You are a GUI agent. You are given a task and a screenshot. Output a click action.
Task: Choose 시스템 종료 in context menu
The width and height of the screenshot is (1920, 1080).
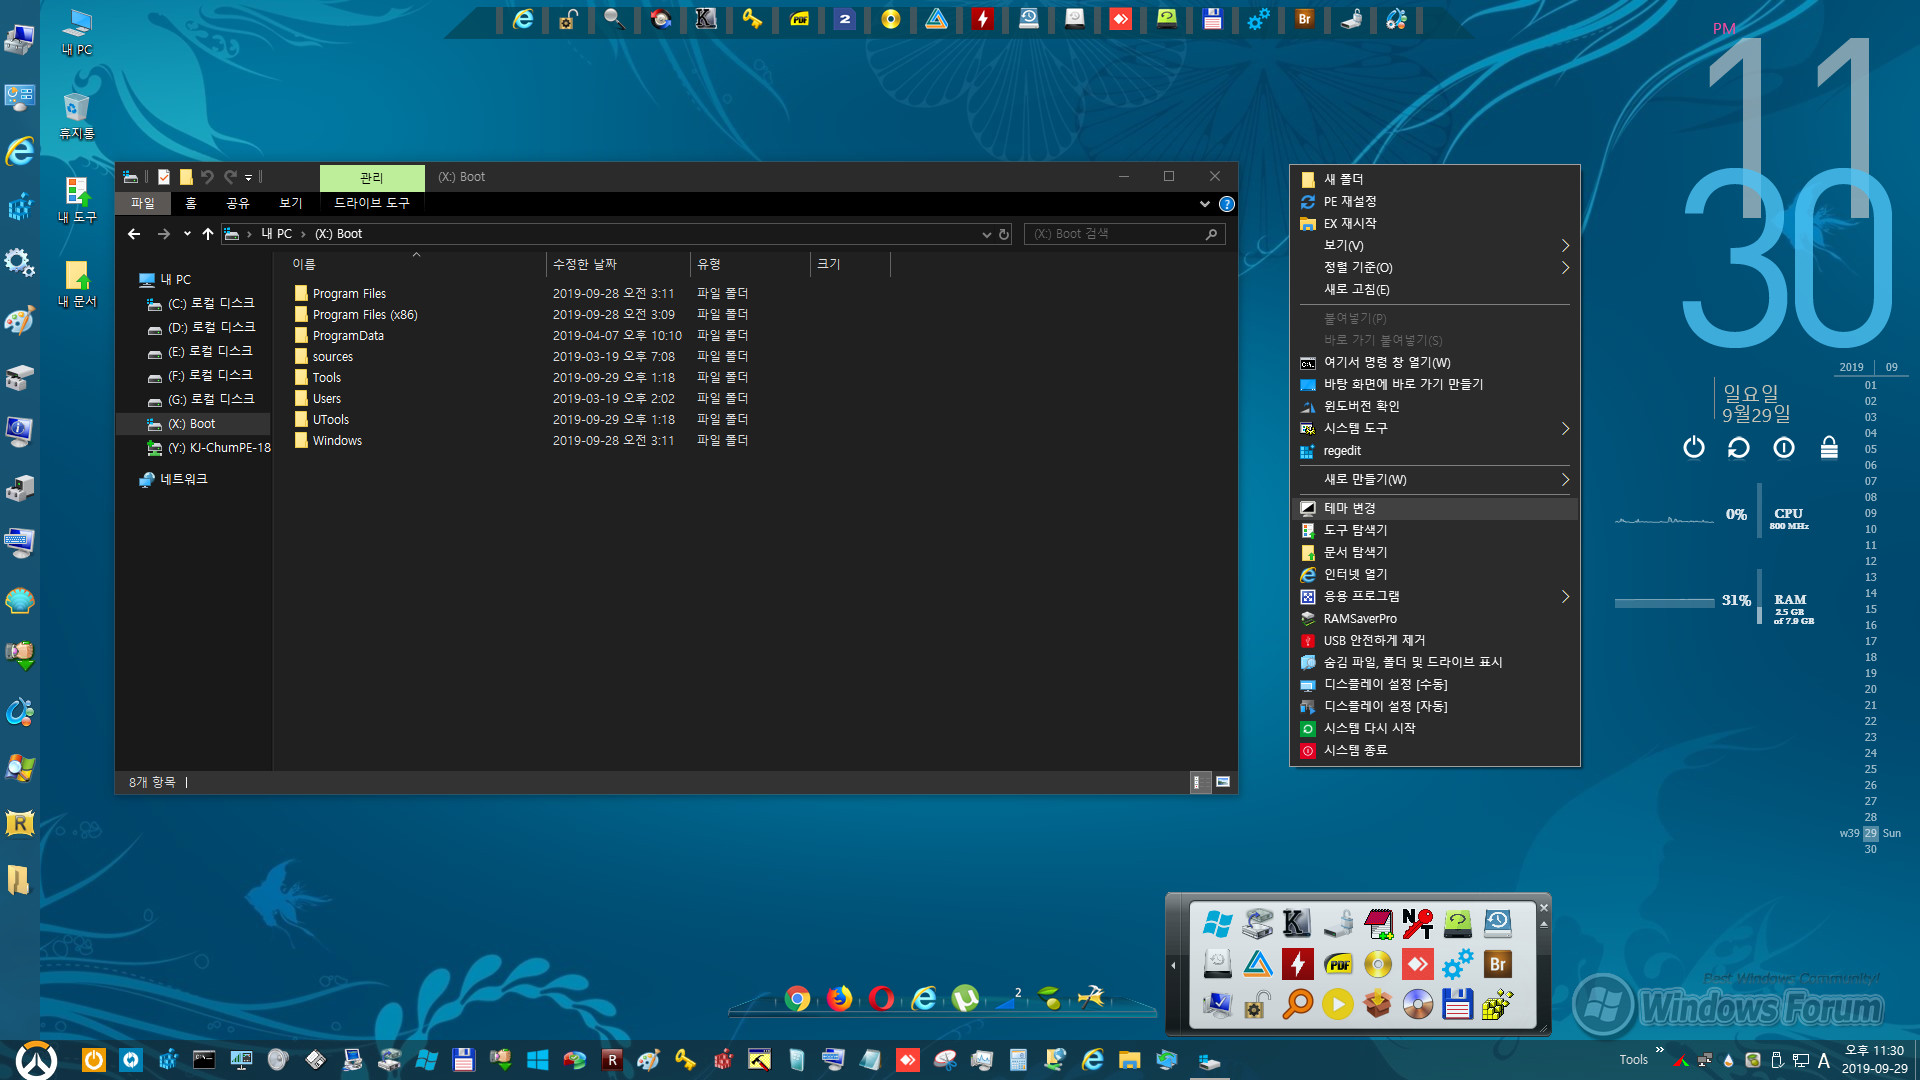tap(1435, 750)
